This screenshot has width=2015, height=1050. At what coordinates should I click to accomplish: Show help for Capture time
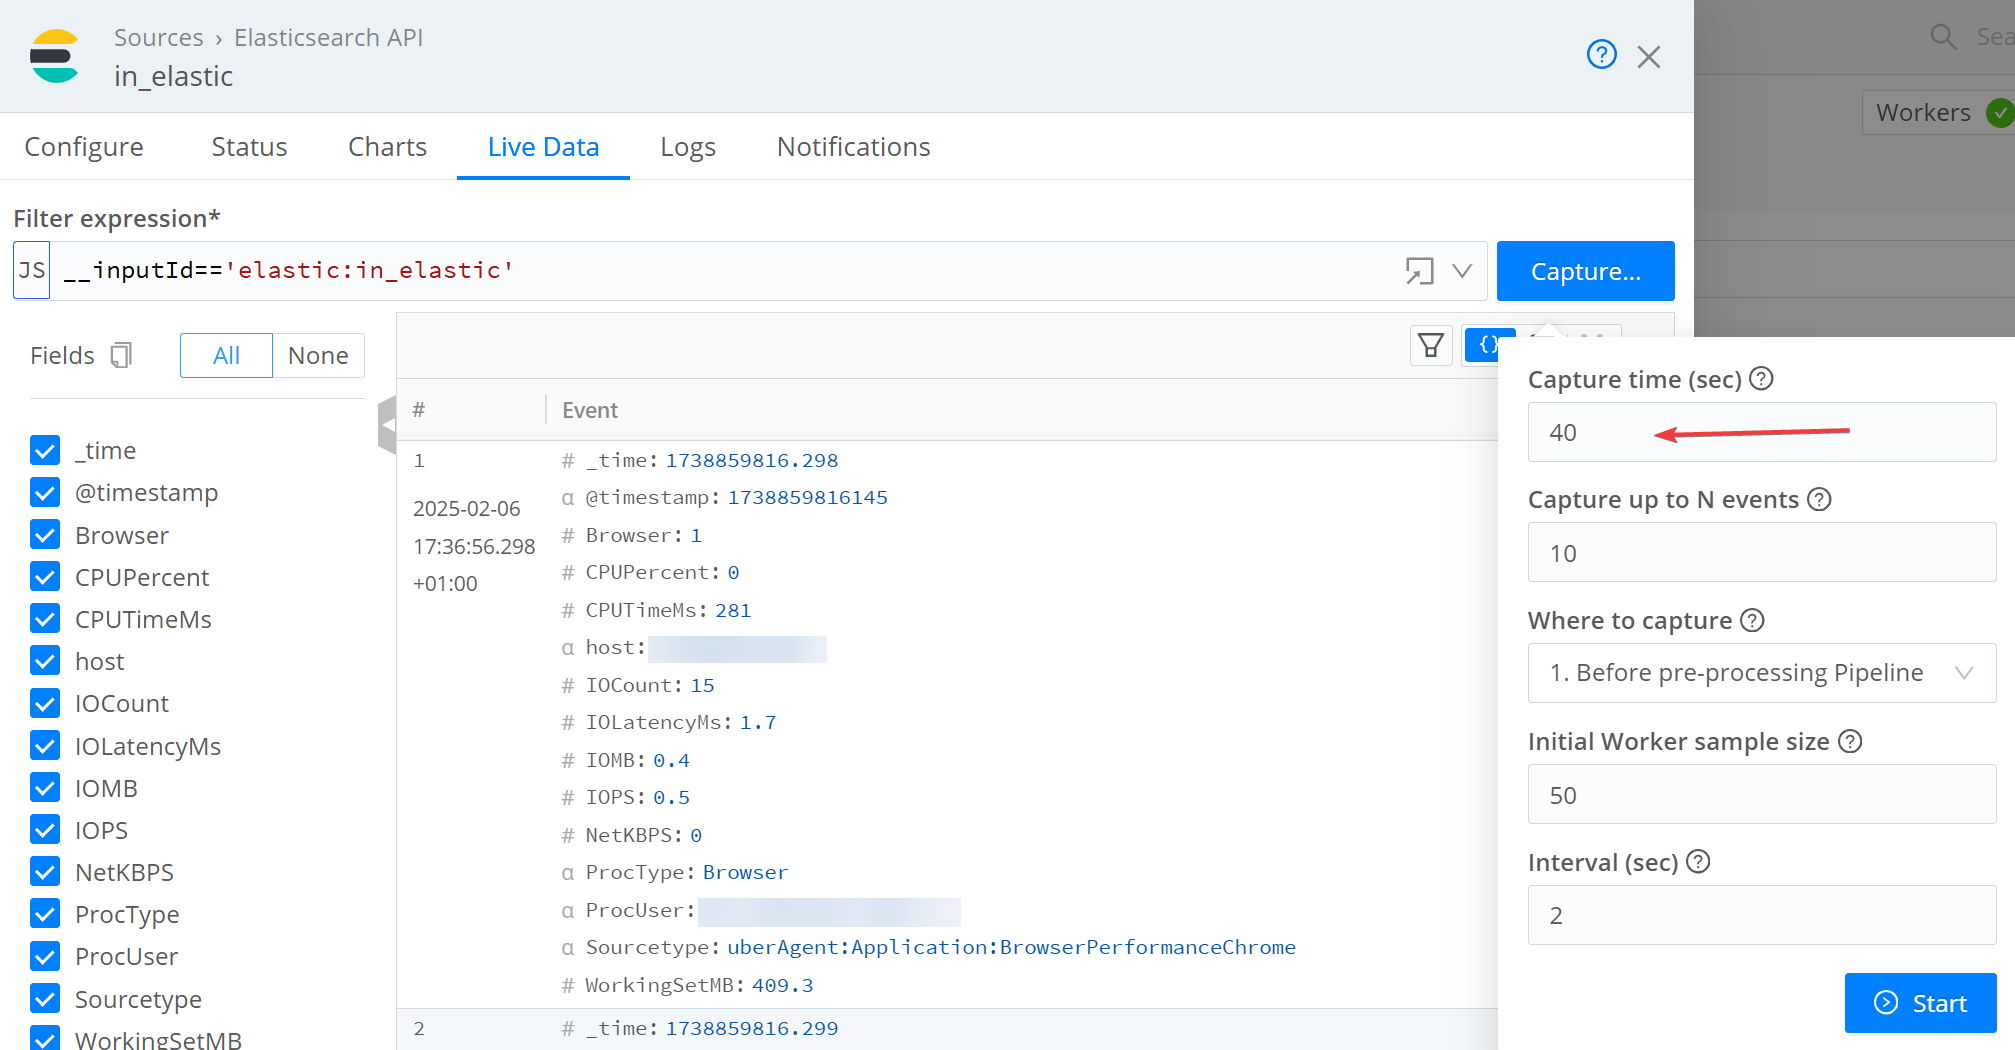1761,379
